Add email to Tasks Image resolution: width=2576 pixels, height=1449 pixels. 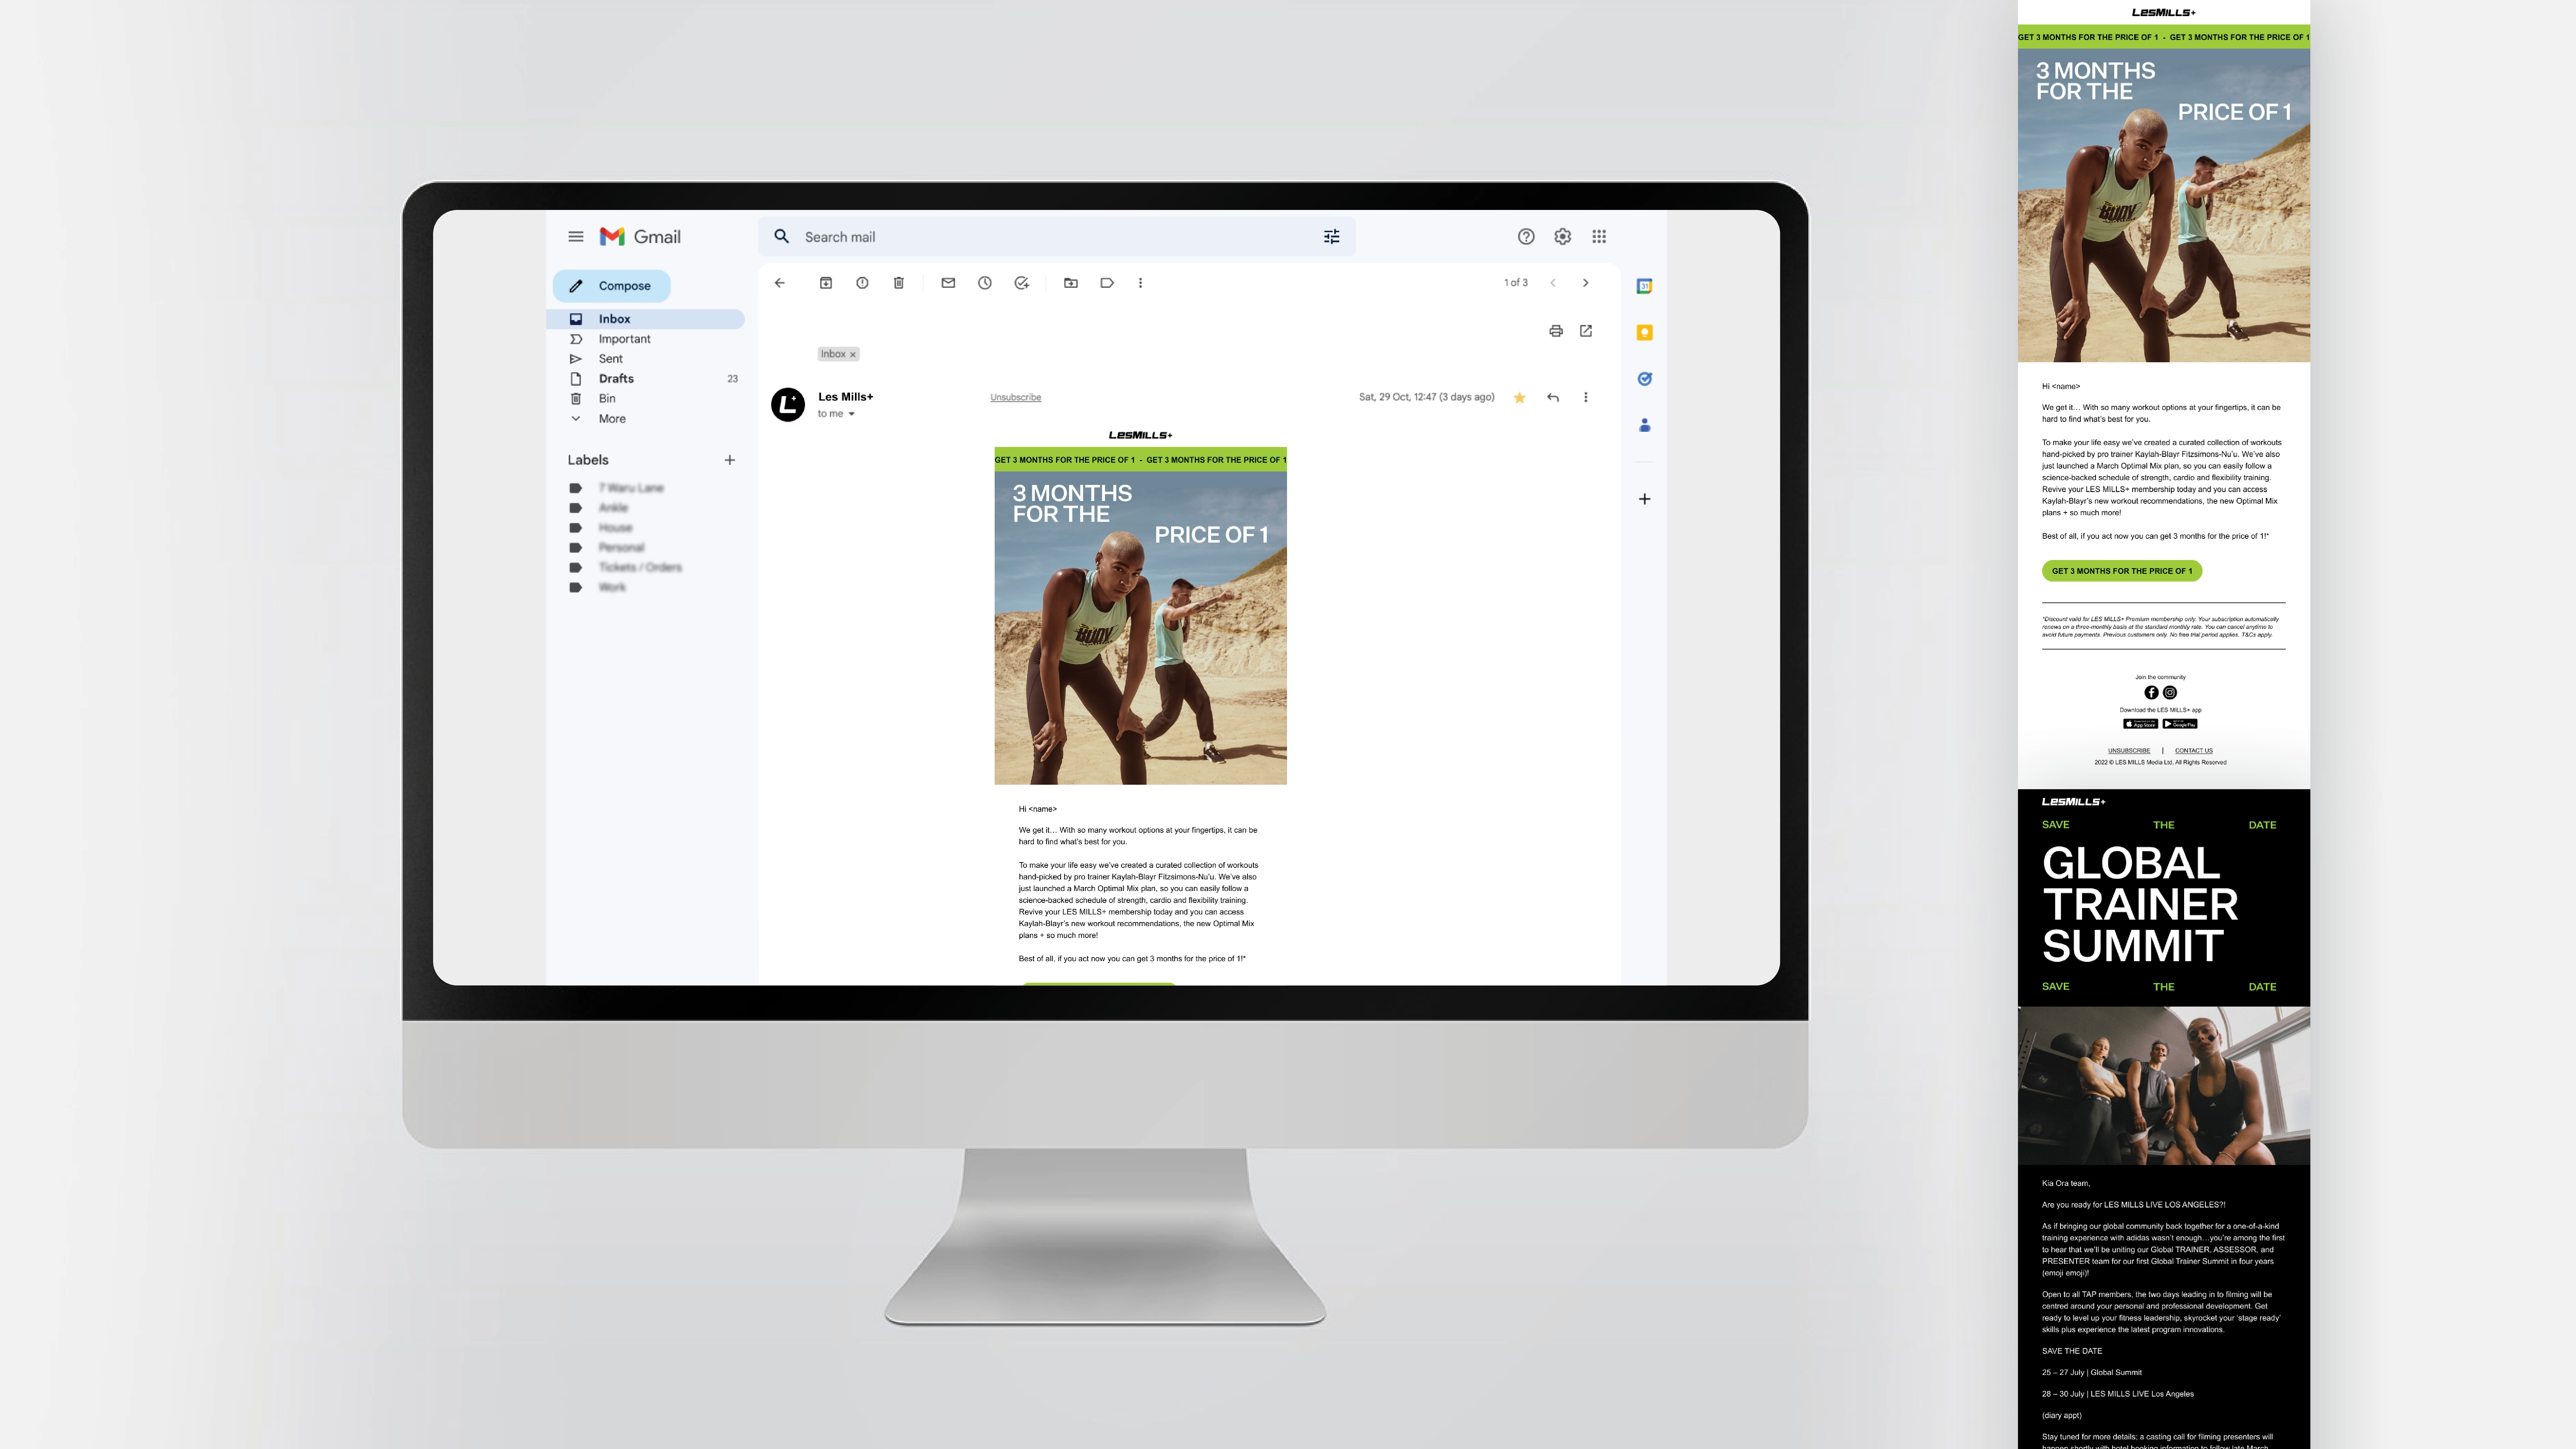[1021, 283]
